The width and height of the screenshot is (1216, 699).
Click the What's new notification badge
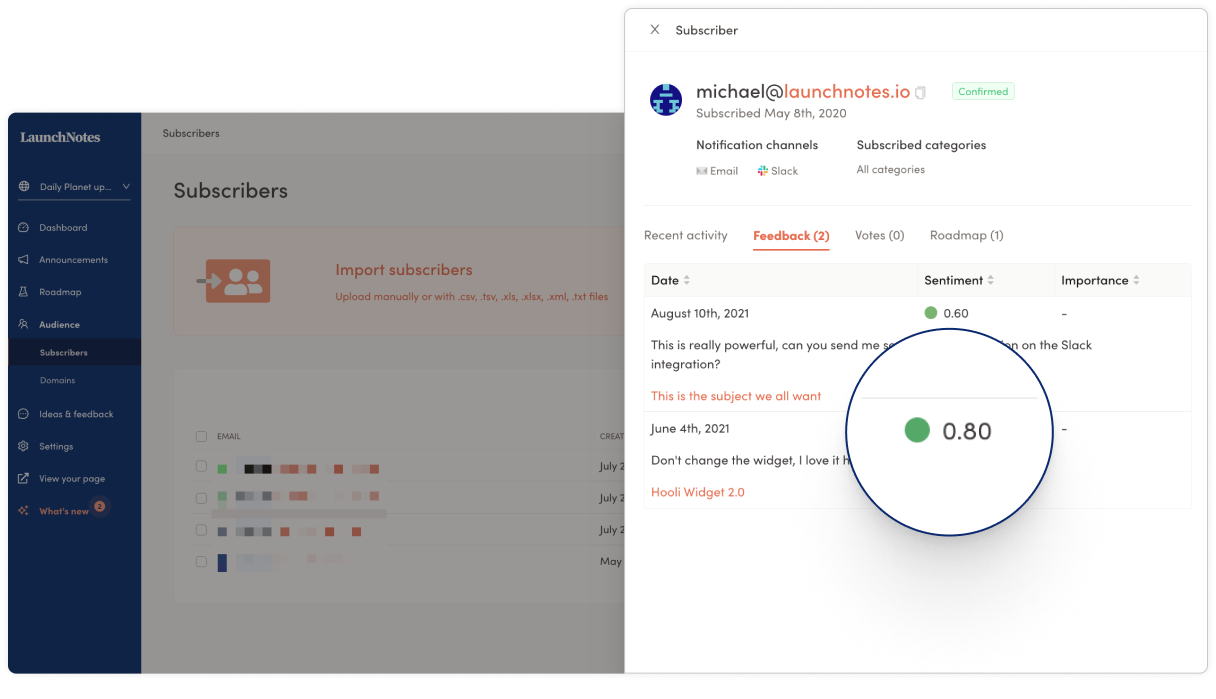(x=100, y=506)
